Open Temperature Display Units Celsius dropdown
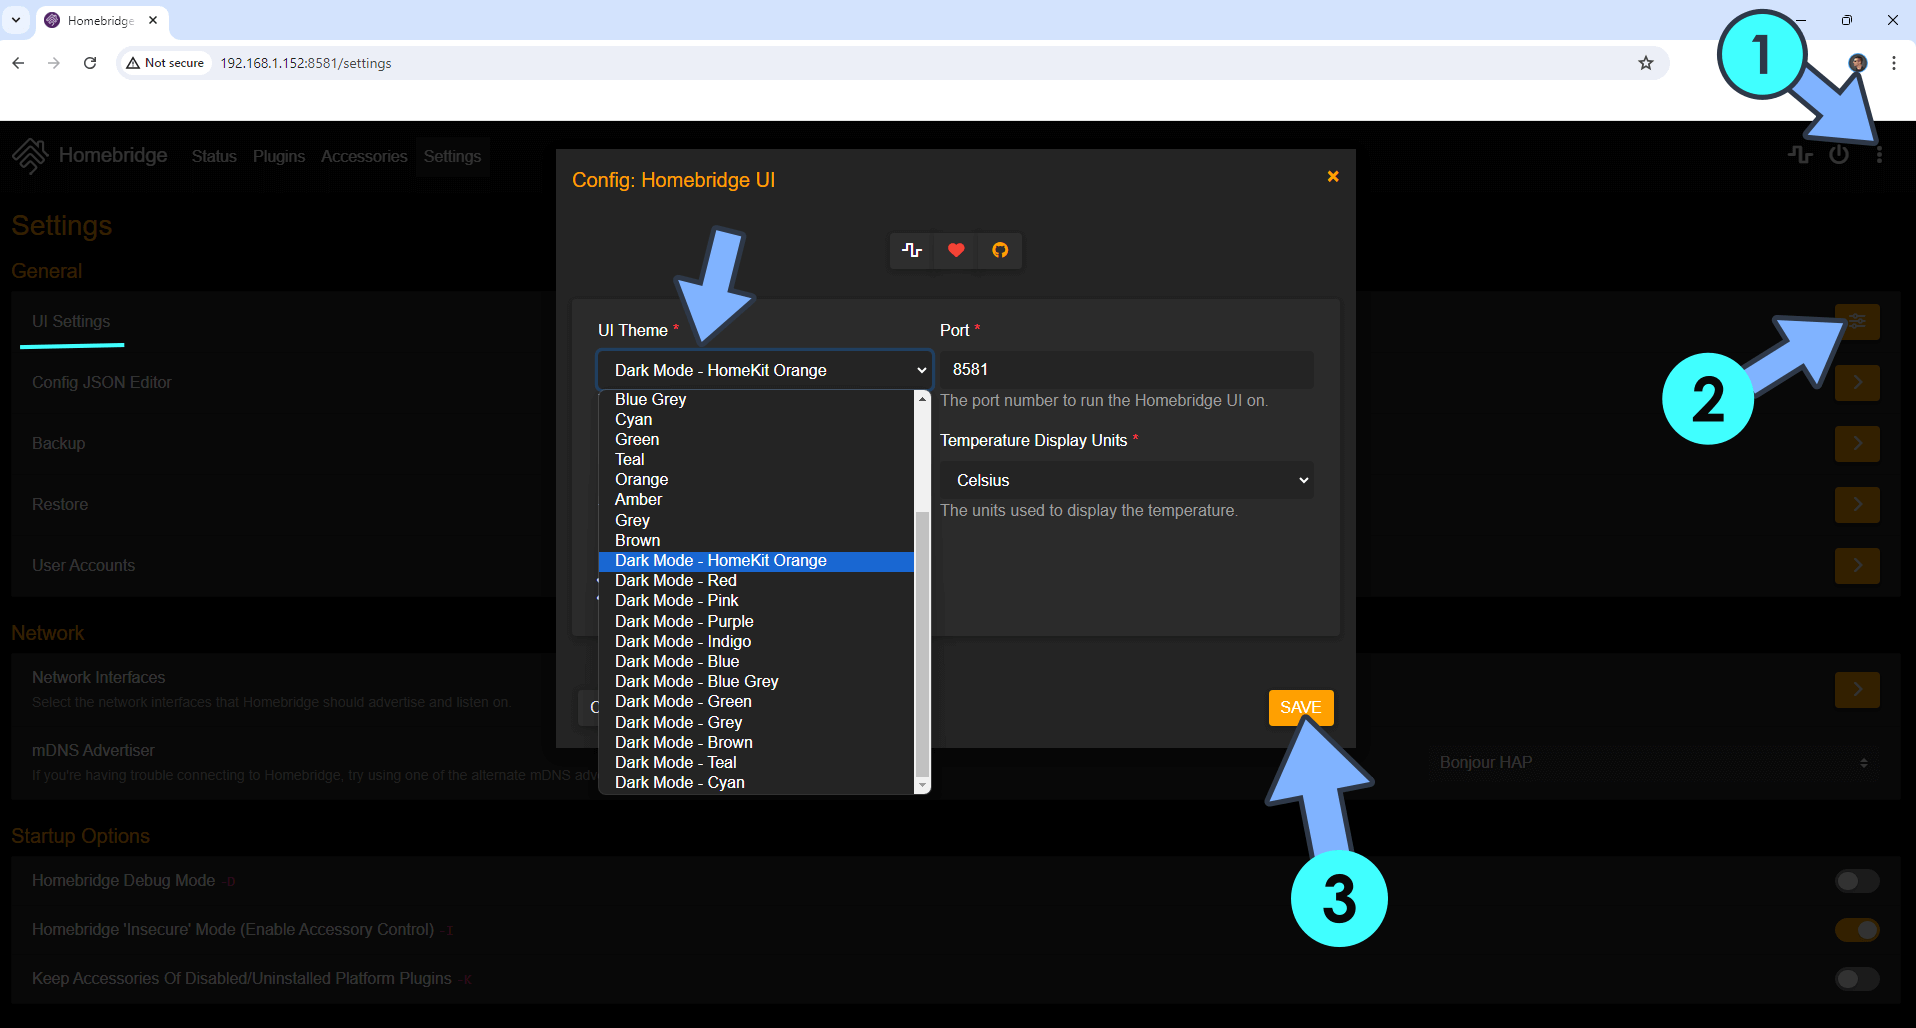Screen dimensions: 1916x1028 point(1127,480)
